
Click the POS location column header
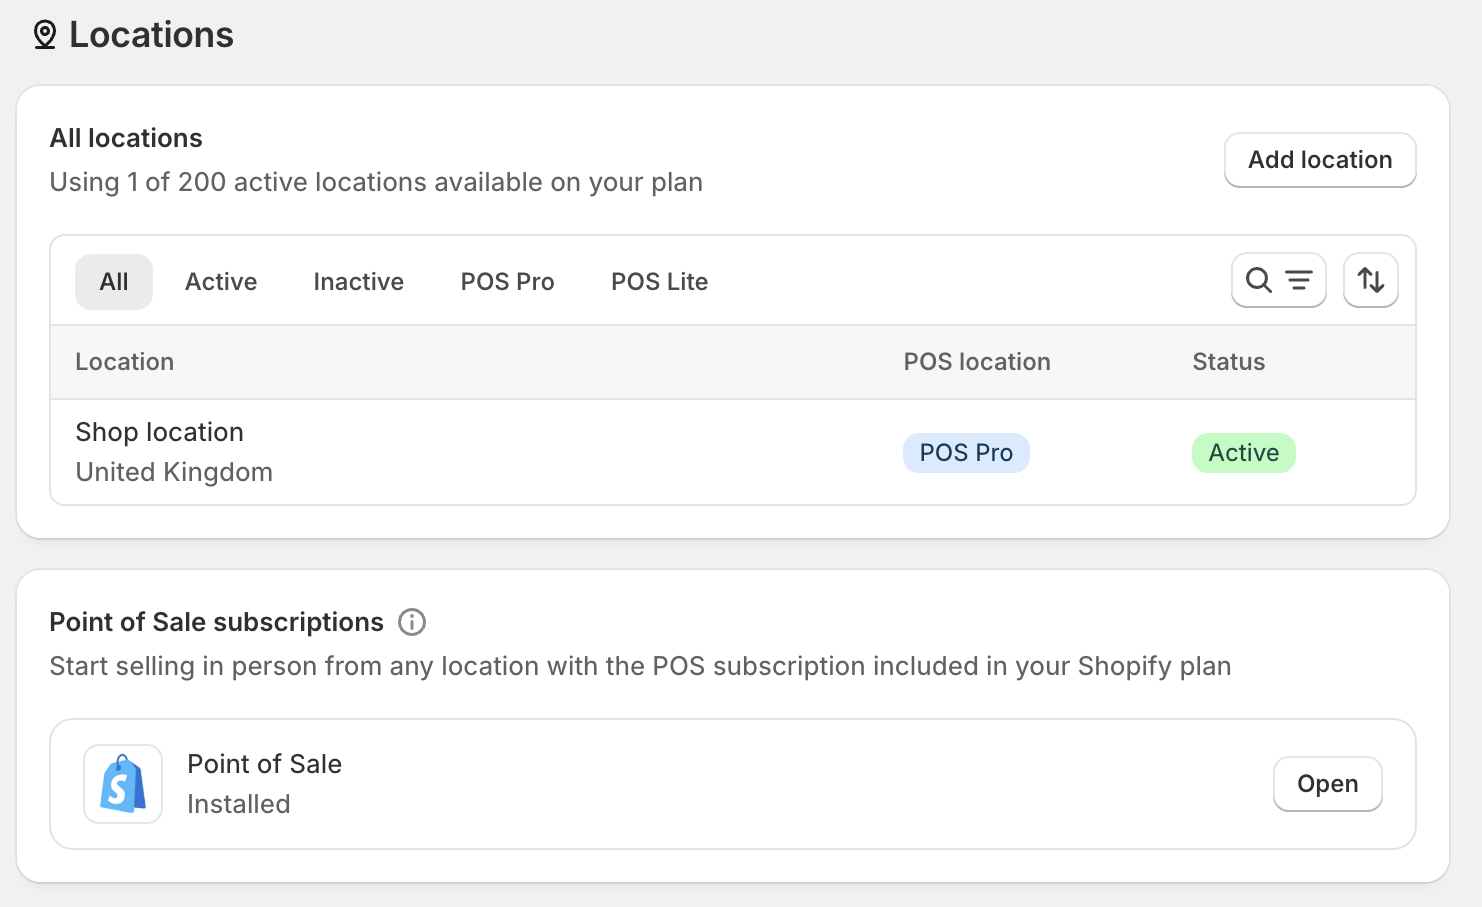click(977, 362)
